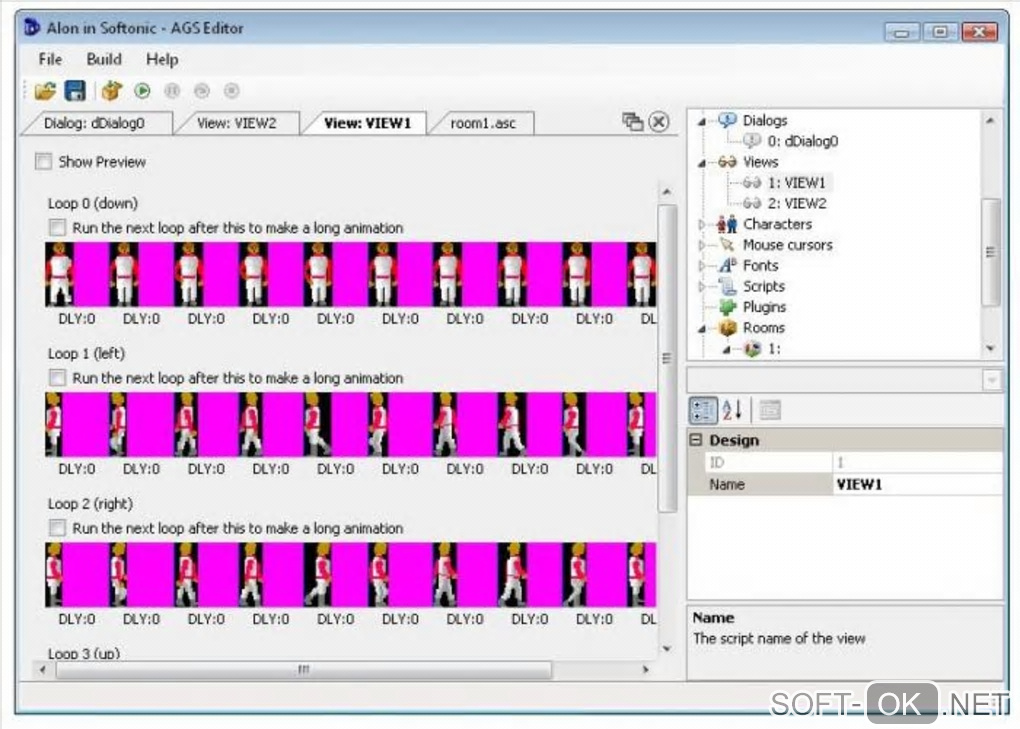Tick 'Run the next loop' under Loop 2 (right)
The width and height of the screenshot is (1020, 729).
[57, 528]
